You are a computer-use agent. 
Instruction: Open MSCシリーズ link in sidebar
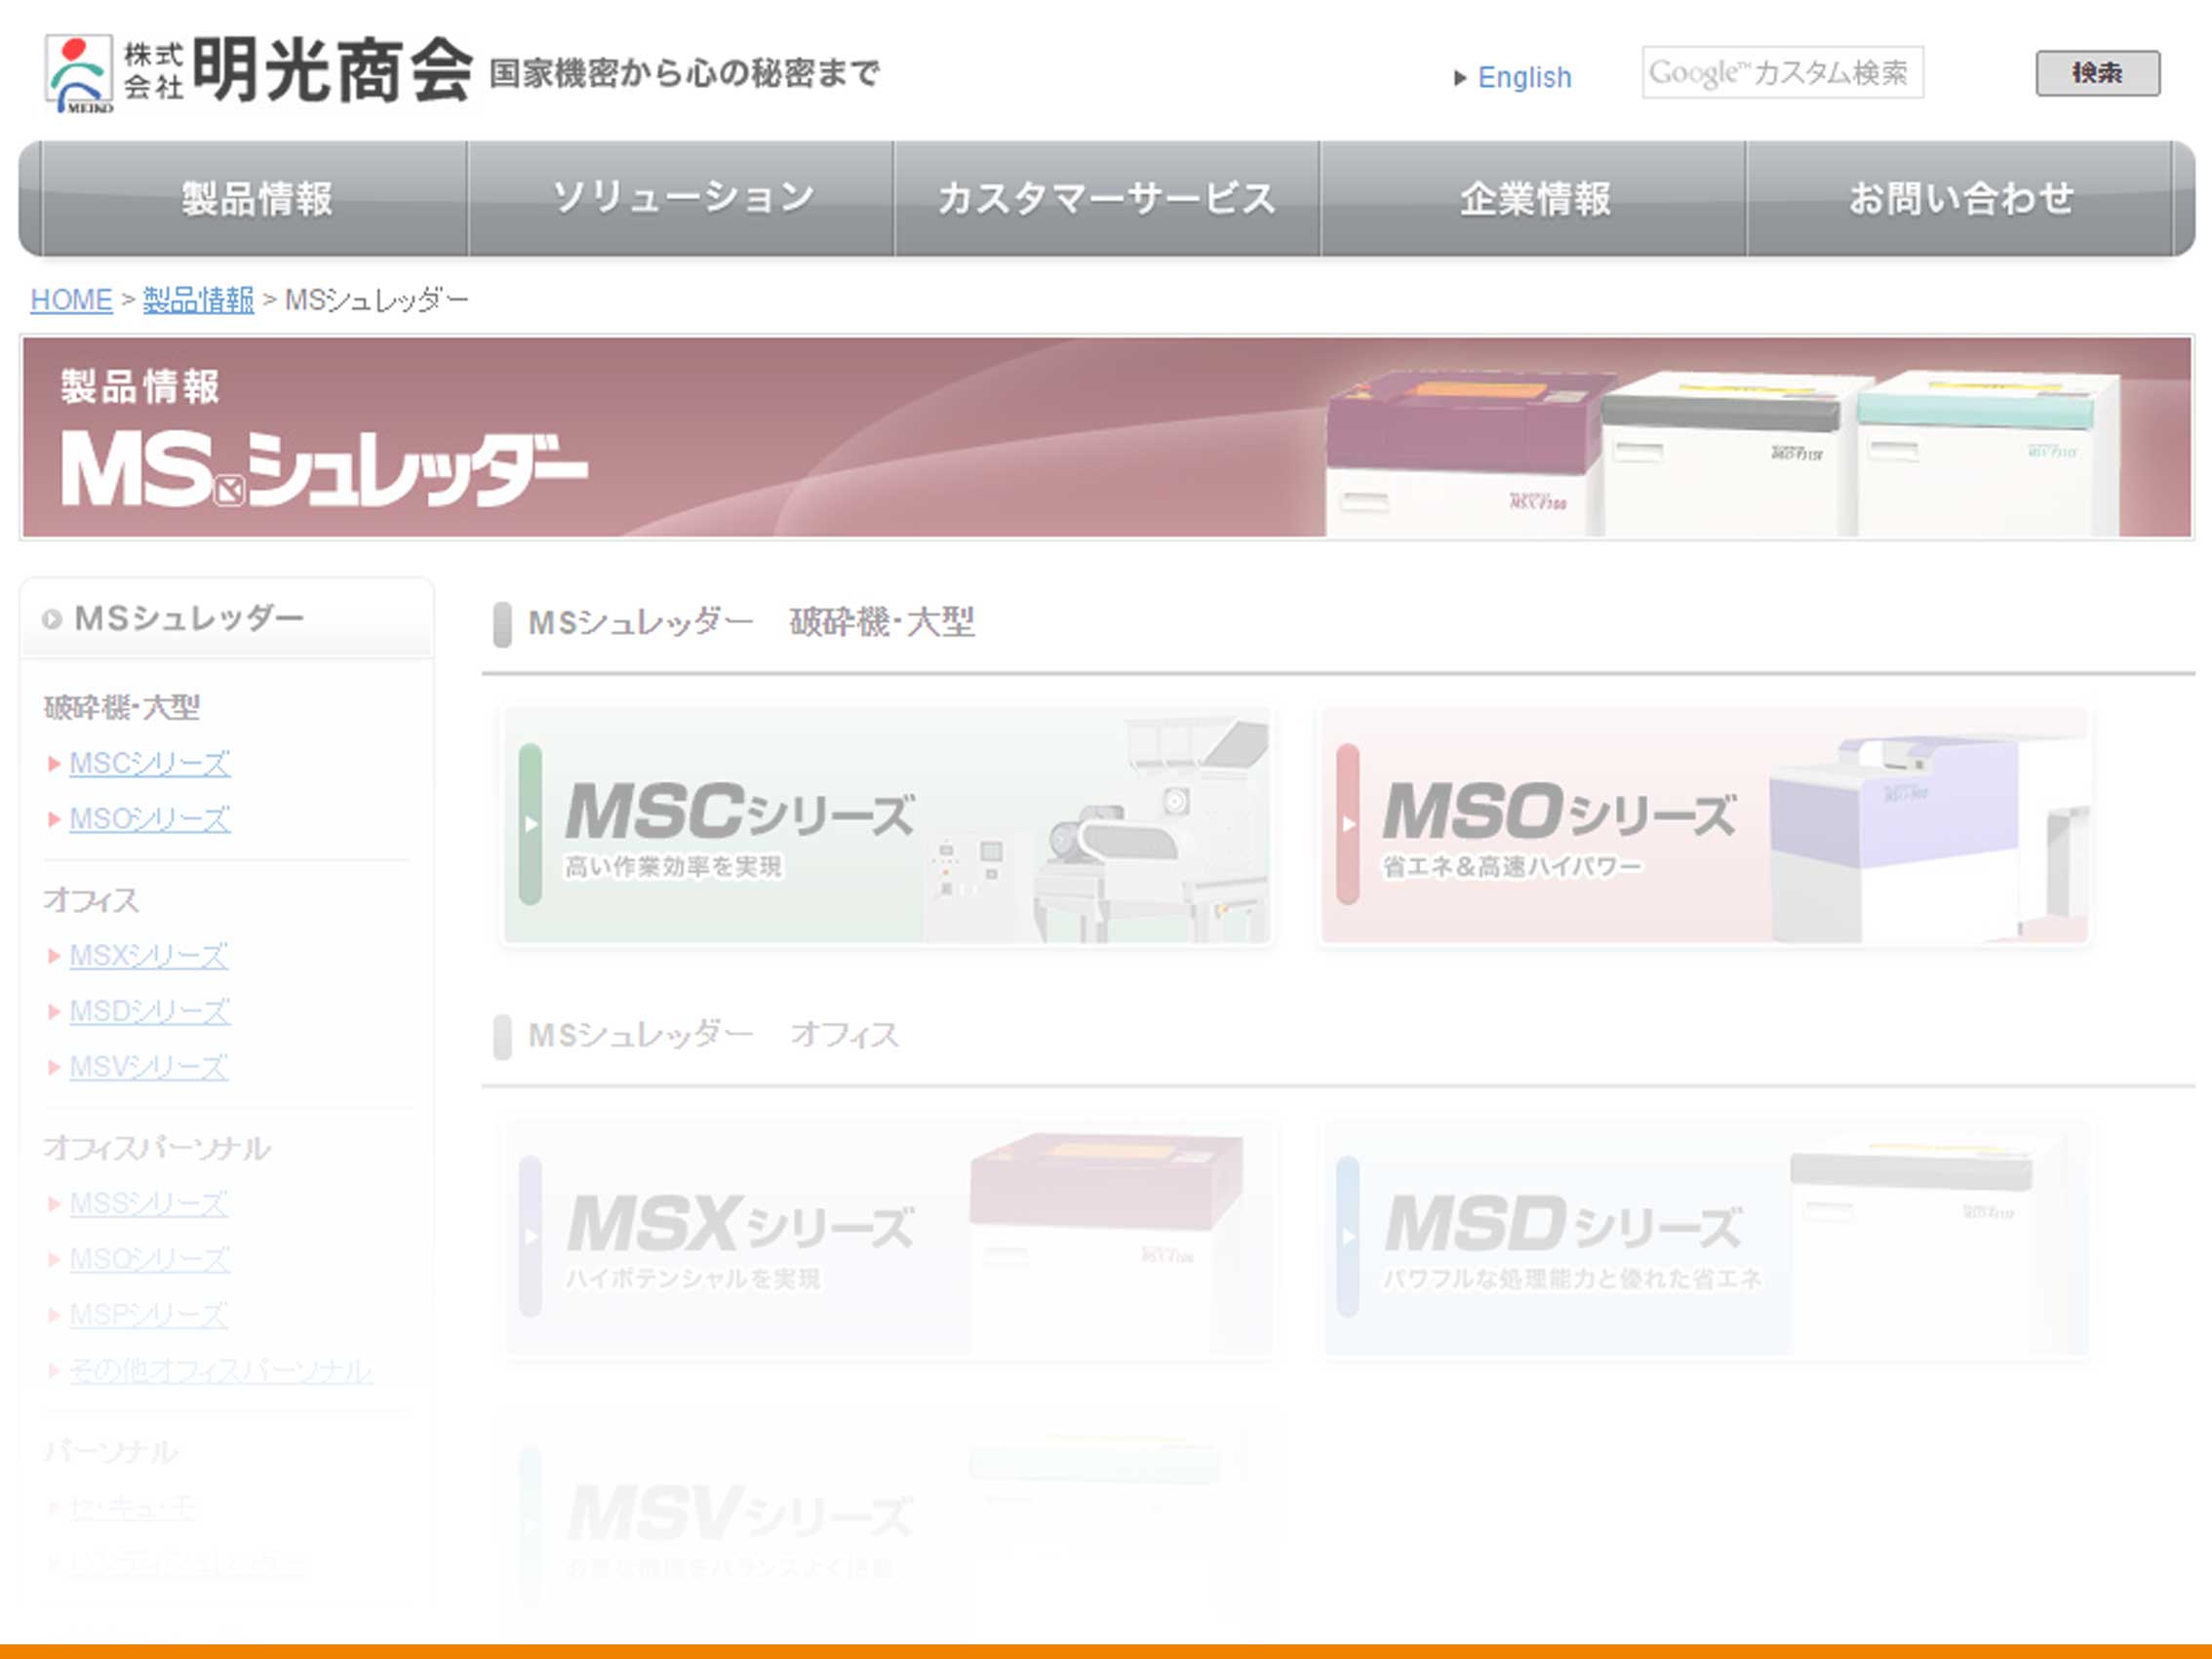click(x=150, y=763)
